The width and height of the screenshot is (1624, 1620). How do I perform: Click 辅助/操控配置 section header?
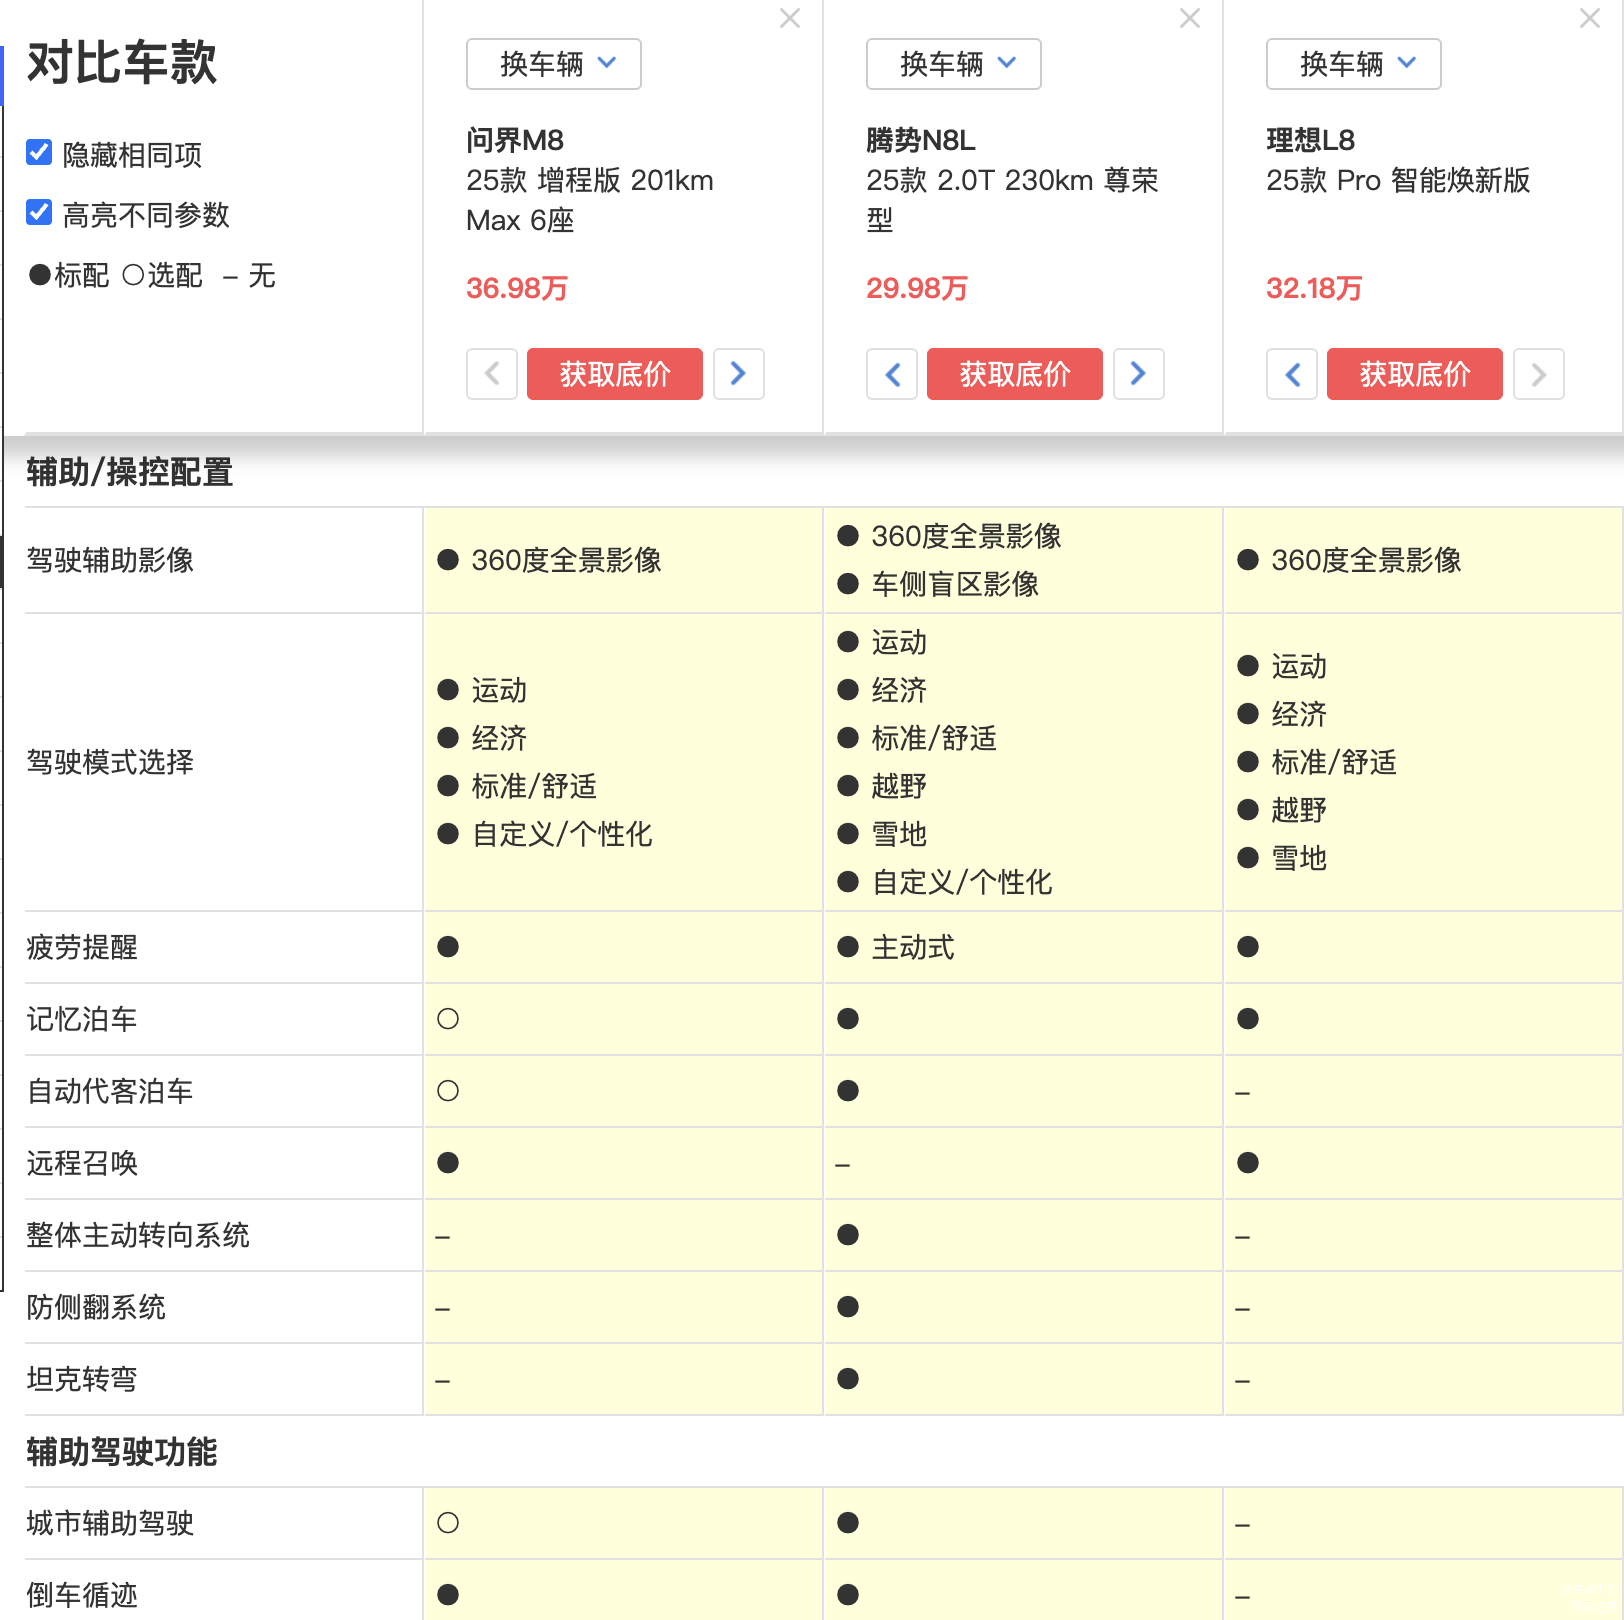[130, 472]
